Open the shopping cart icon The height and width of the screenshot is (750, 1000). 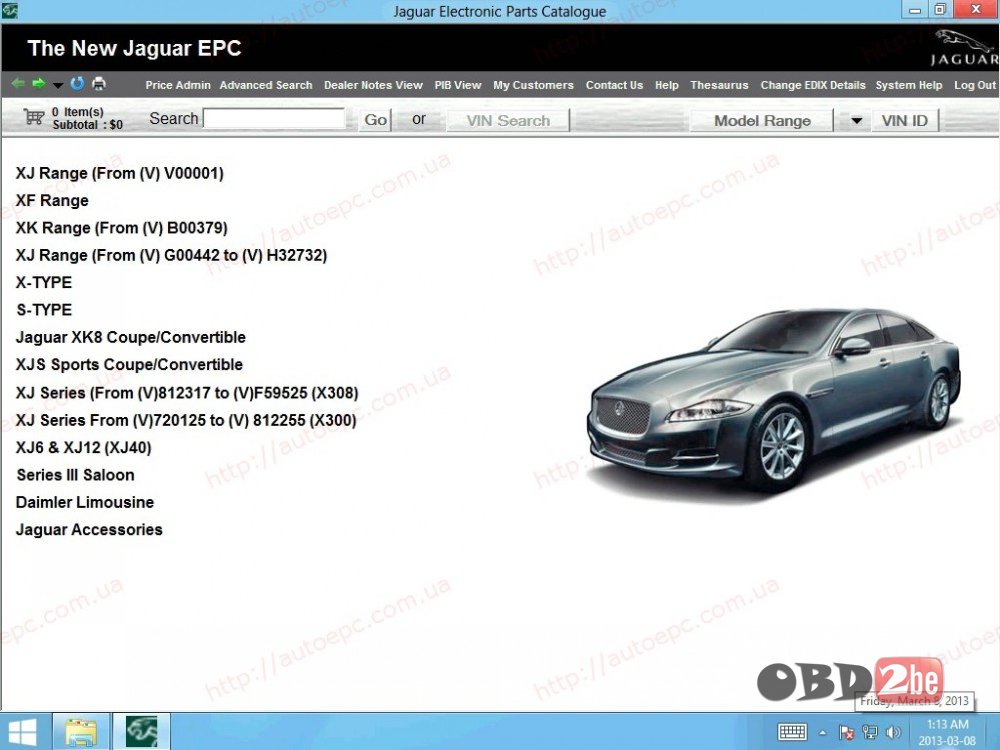pyautogui.click(x=34, y=117)
